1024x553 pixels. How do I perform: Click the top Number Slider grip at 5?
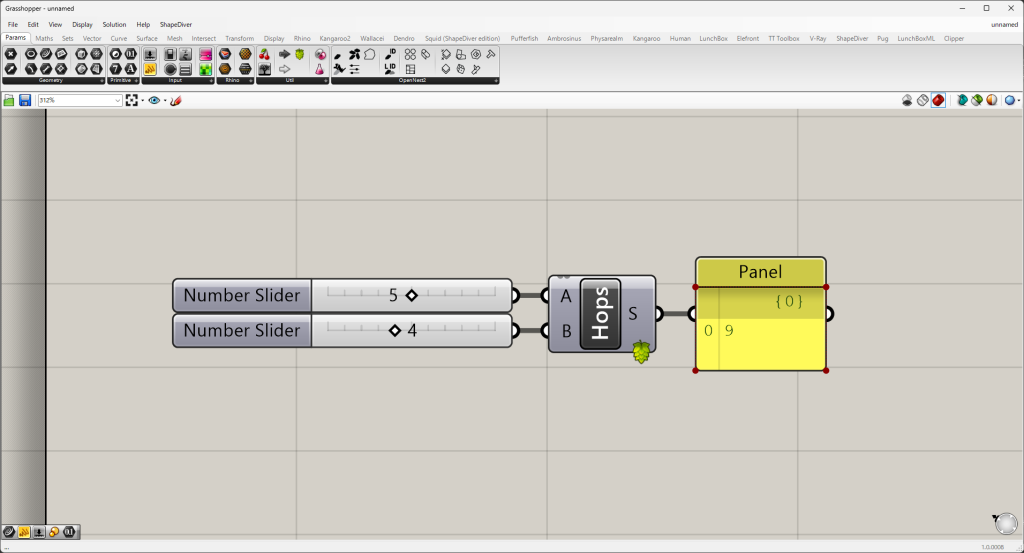410,296
